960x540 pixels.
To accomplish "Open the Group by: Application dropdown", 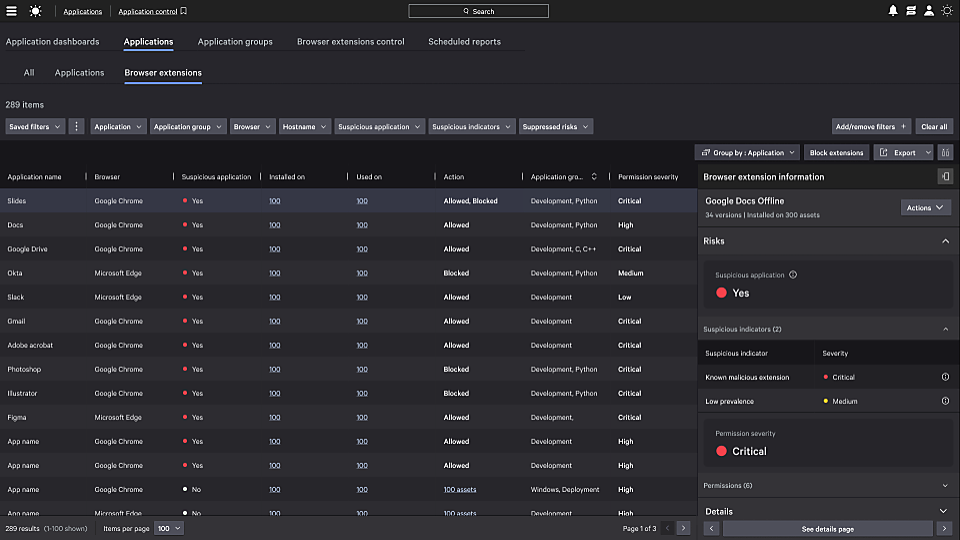I will tap(747, 153).
